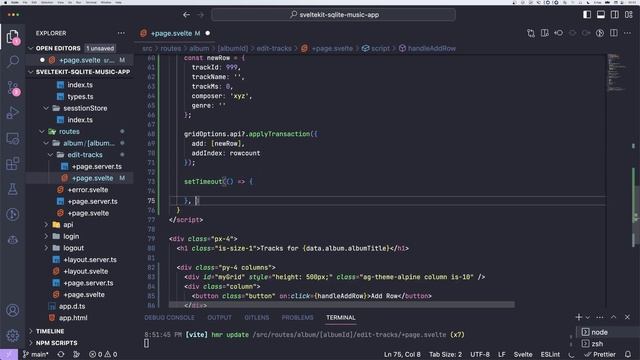The image size is (640, 360).
Task: Close the terminal panel
Action: [x=627, y=317]
